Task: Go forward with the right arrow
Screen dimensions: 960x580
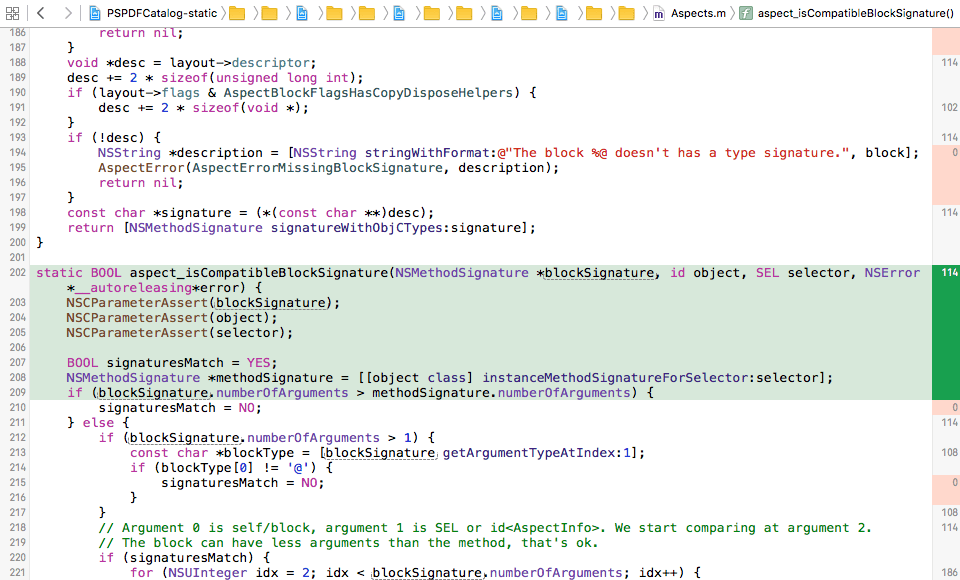Action: point(67,13)
